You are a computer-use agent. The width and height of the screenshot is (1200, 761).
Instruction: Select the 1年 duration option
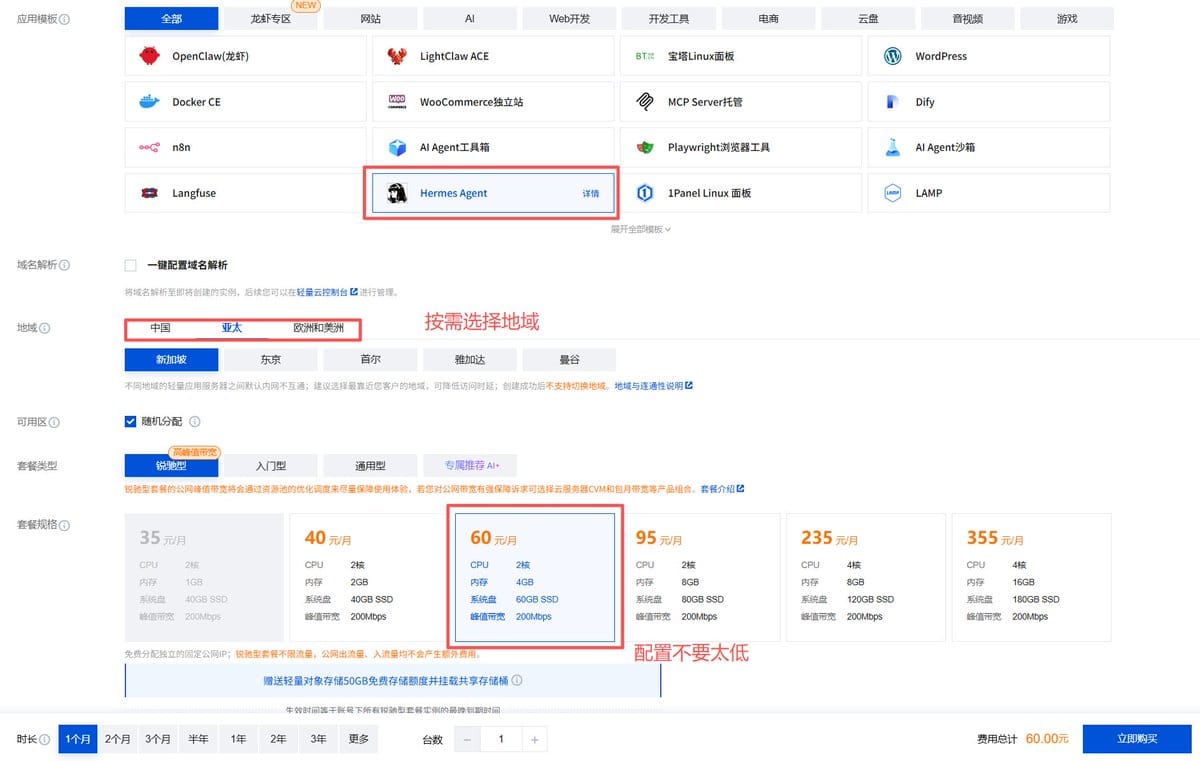[x=238, y=739]
